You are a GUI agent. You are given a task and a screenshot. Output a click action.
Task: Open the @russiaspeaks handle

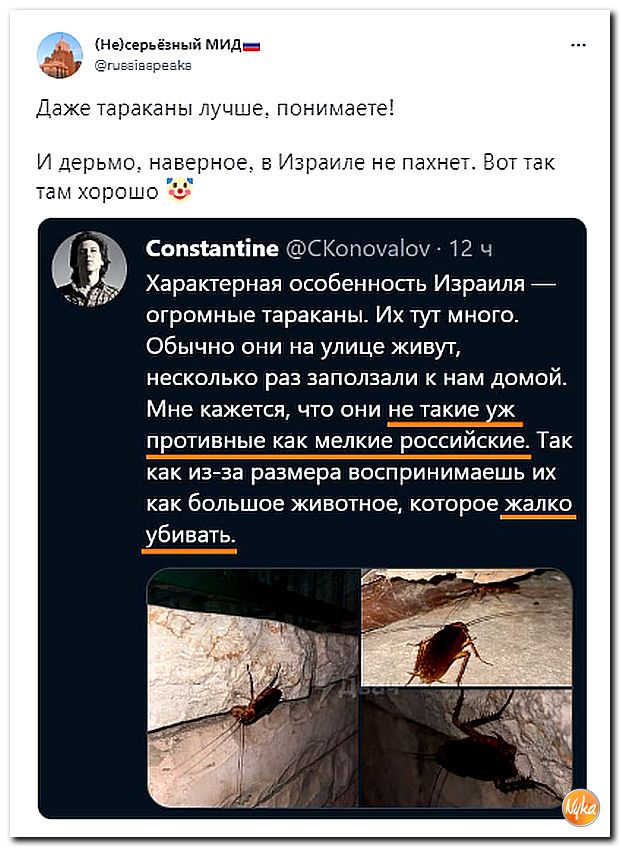click(x=143, y=65)
